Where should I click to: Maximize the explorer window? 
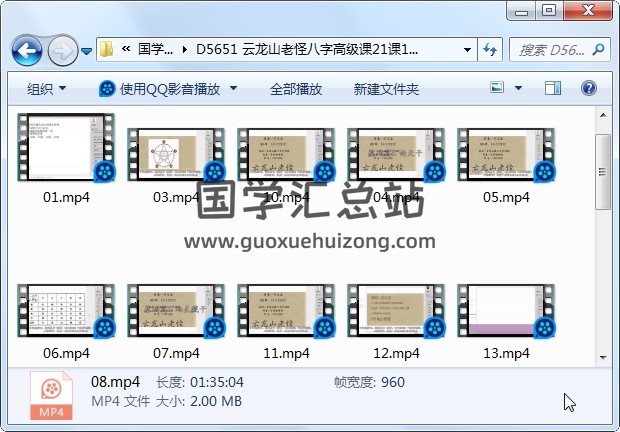point(549,11)
